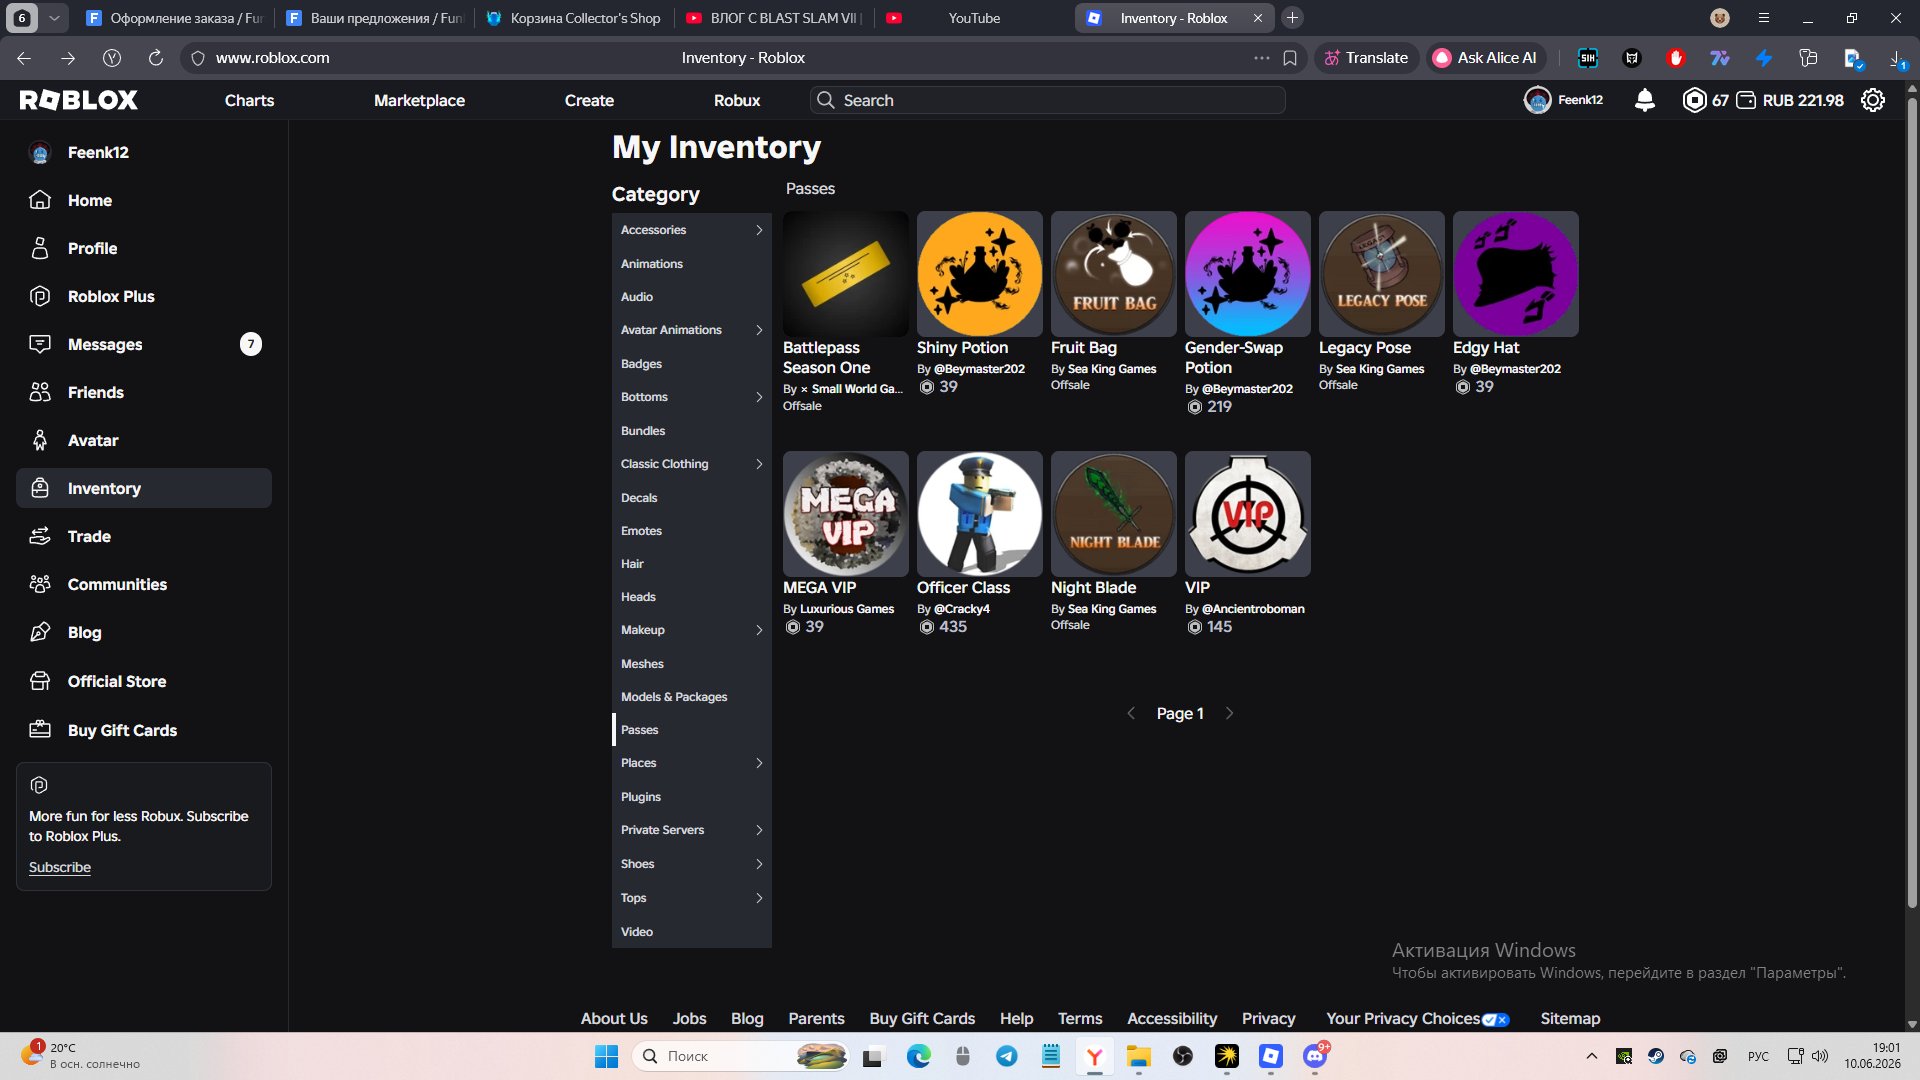Viewport: 1920px width, 1080px height.
Task: Open the Roblox notifications bell
Action: [1644, 100]
